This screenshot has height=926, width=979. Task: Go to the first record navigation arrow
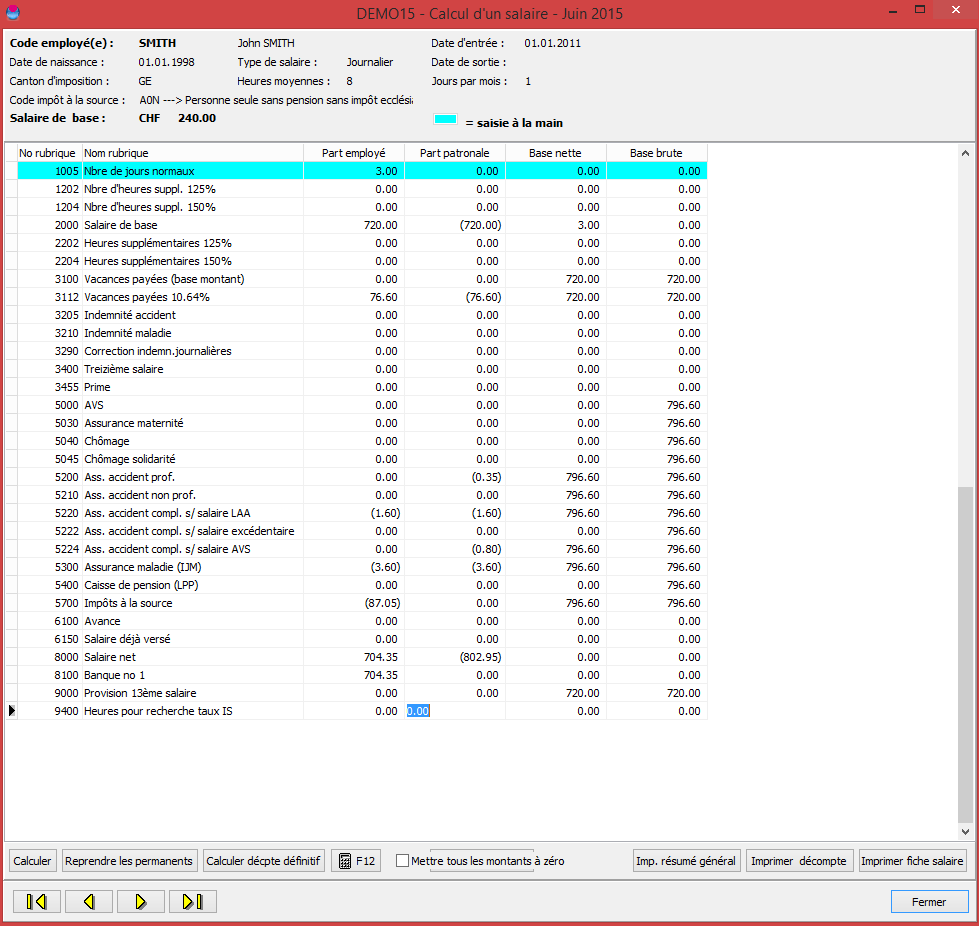37,901
